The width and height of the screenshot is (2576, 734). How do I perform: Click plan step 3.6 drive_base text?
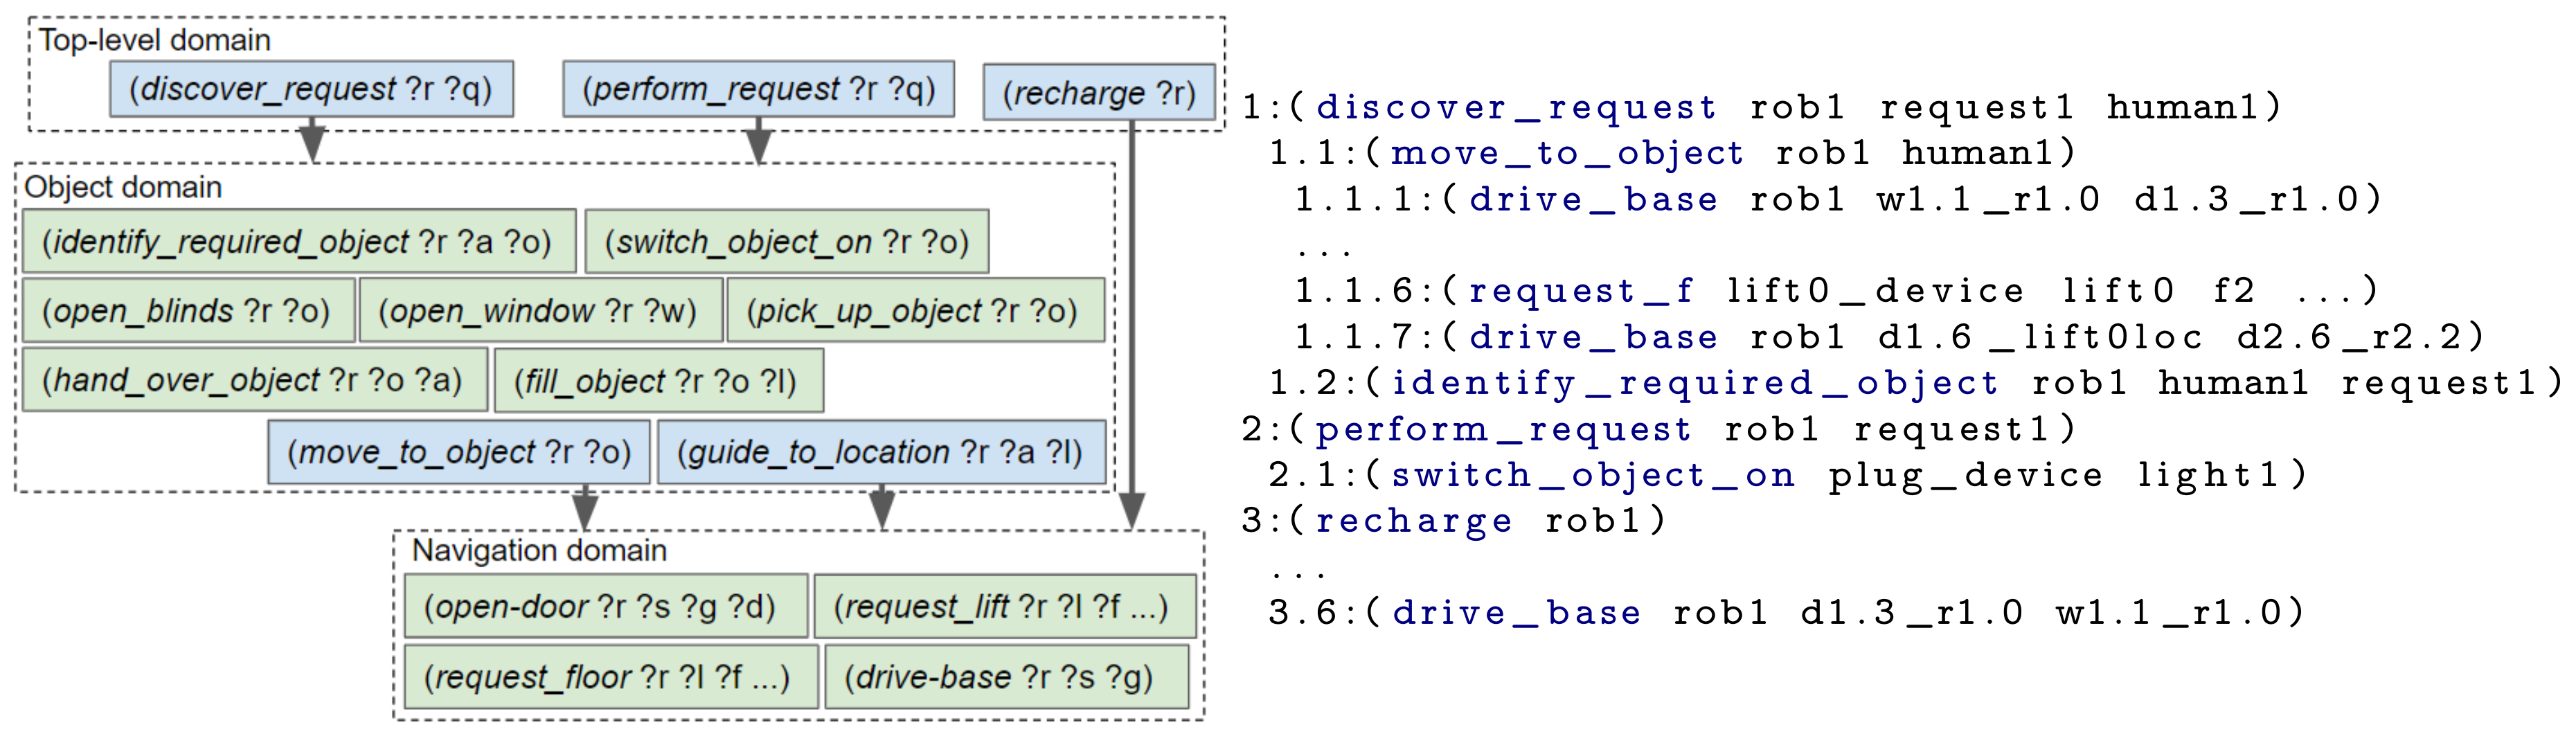1516,612
